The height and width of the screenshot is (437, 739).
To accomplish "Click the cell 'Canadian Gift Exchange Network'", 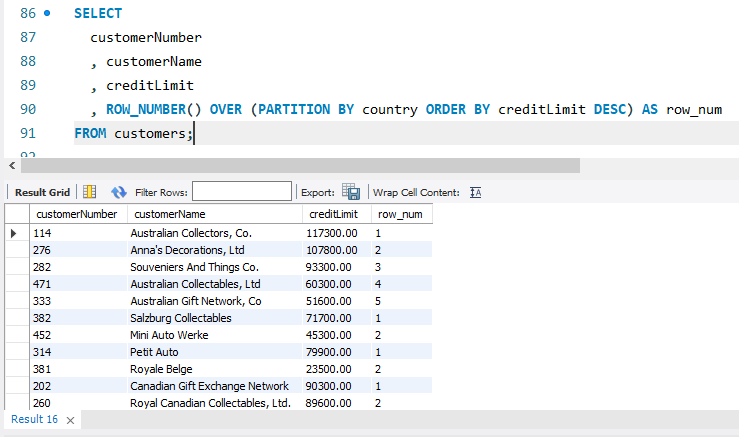I will (214, 386).
